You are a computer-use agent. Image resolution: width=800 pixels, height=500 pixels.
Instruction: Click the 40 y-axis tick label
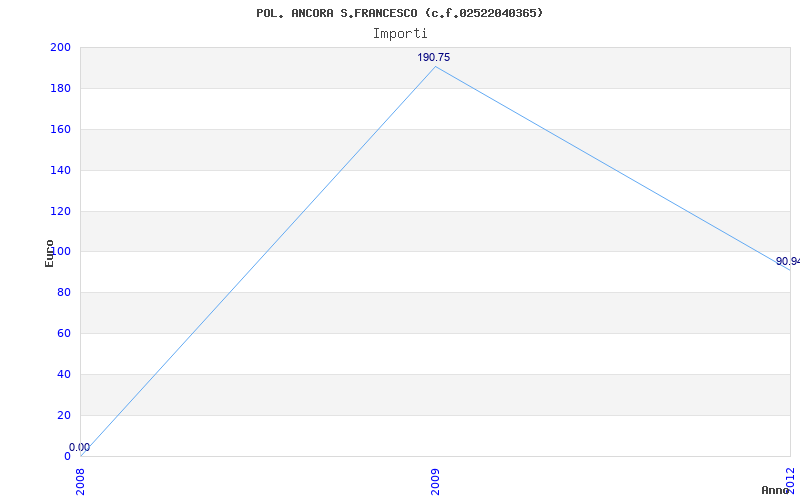[64, 374]
